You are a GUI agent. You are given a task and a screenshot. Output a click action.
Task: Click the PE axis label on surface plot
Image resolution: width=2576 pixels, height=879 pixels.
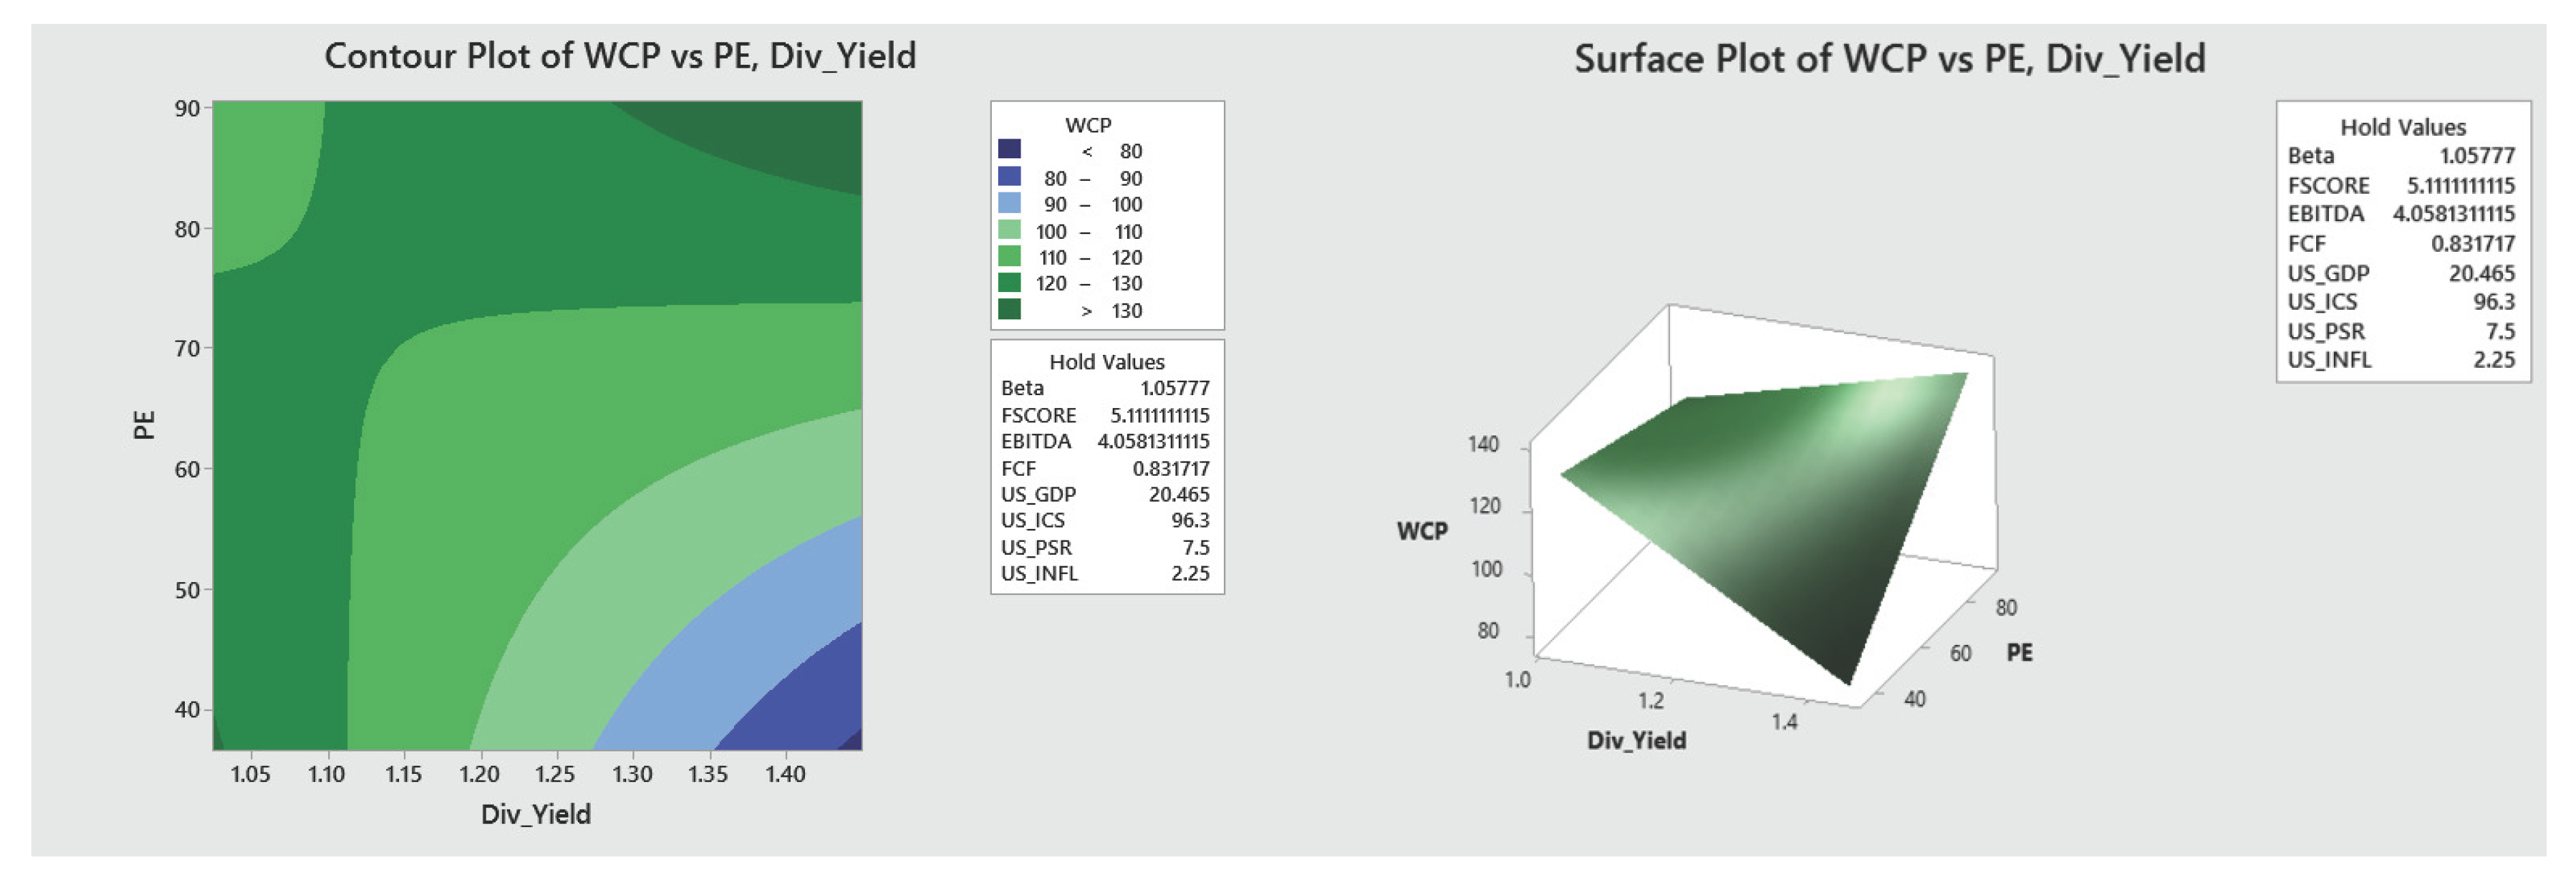(2019, 653)
